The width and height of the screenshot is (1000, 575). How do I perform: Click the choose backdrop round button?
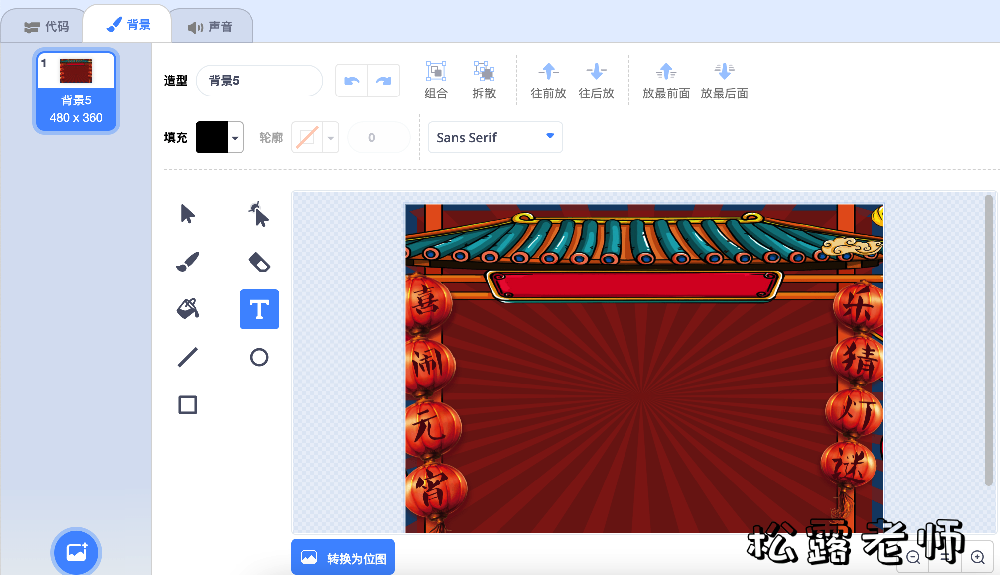tap(76, 552)
